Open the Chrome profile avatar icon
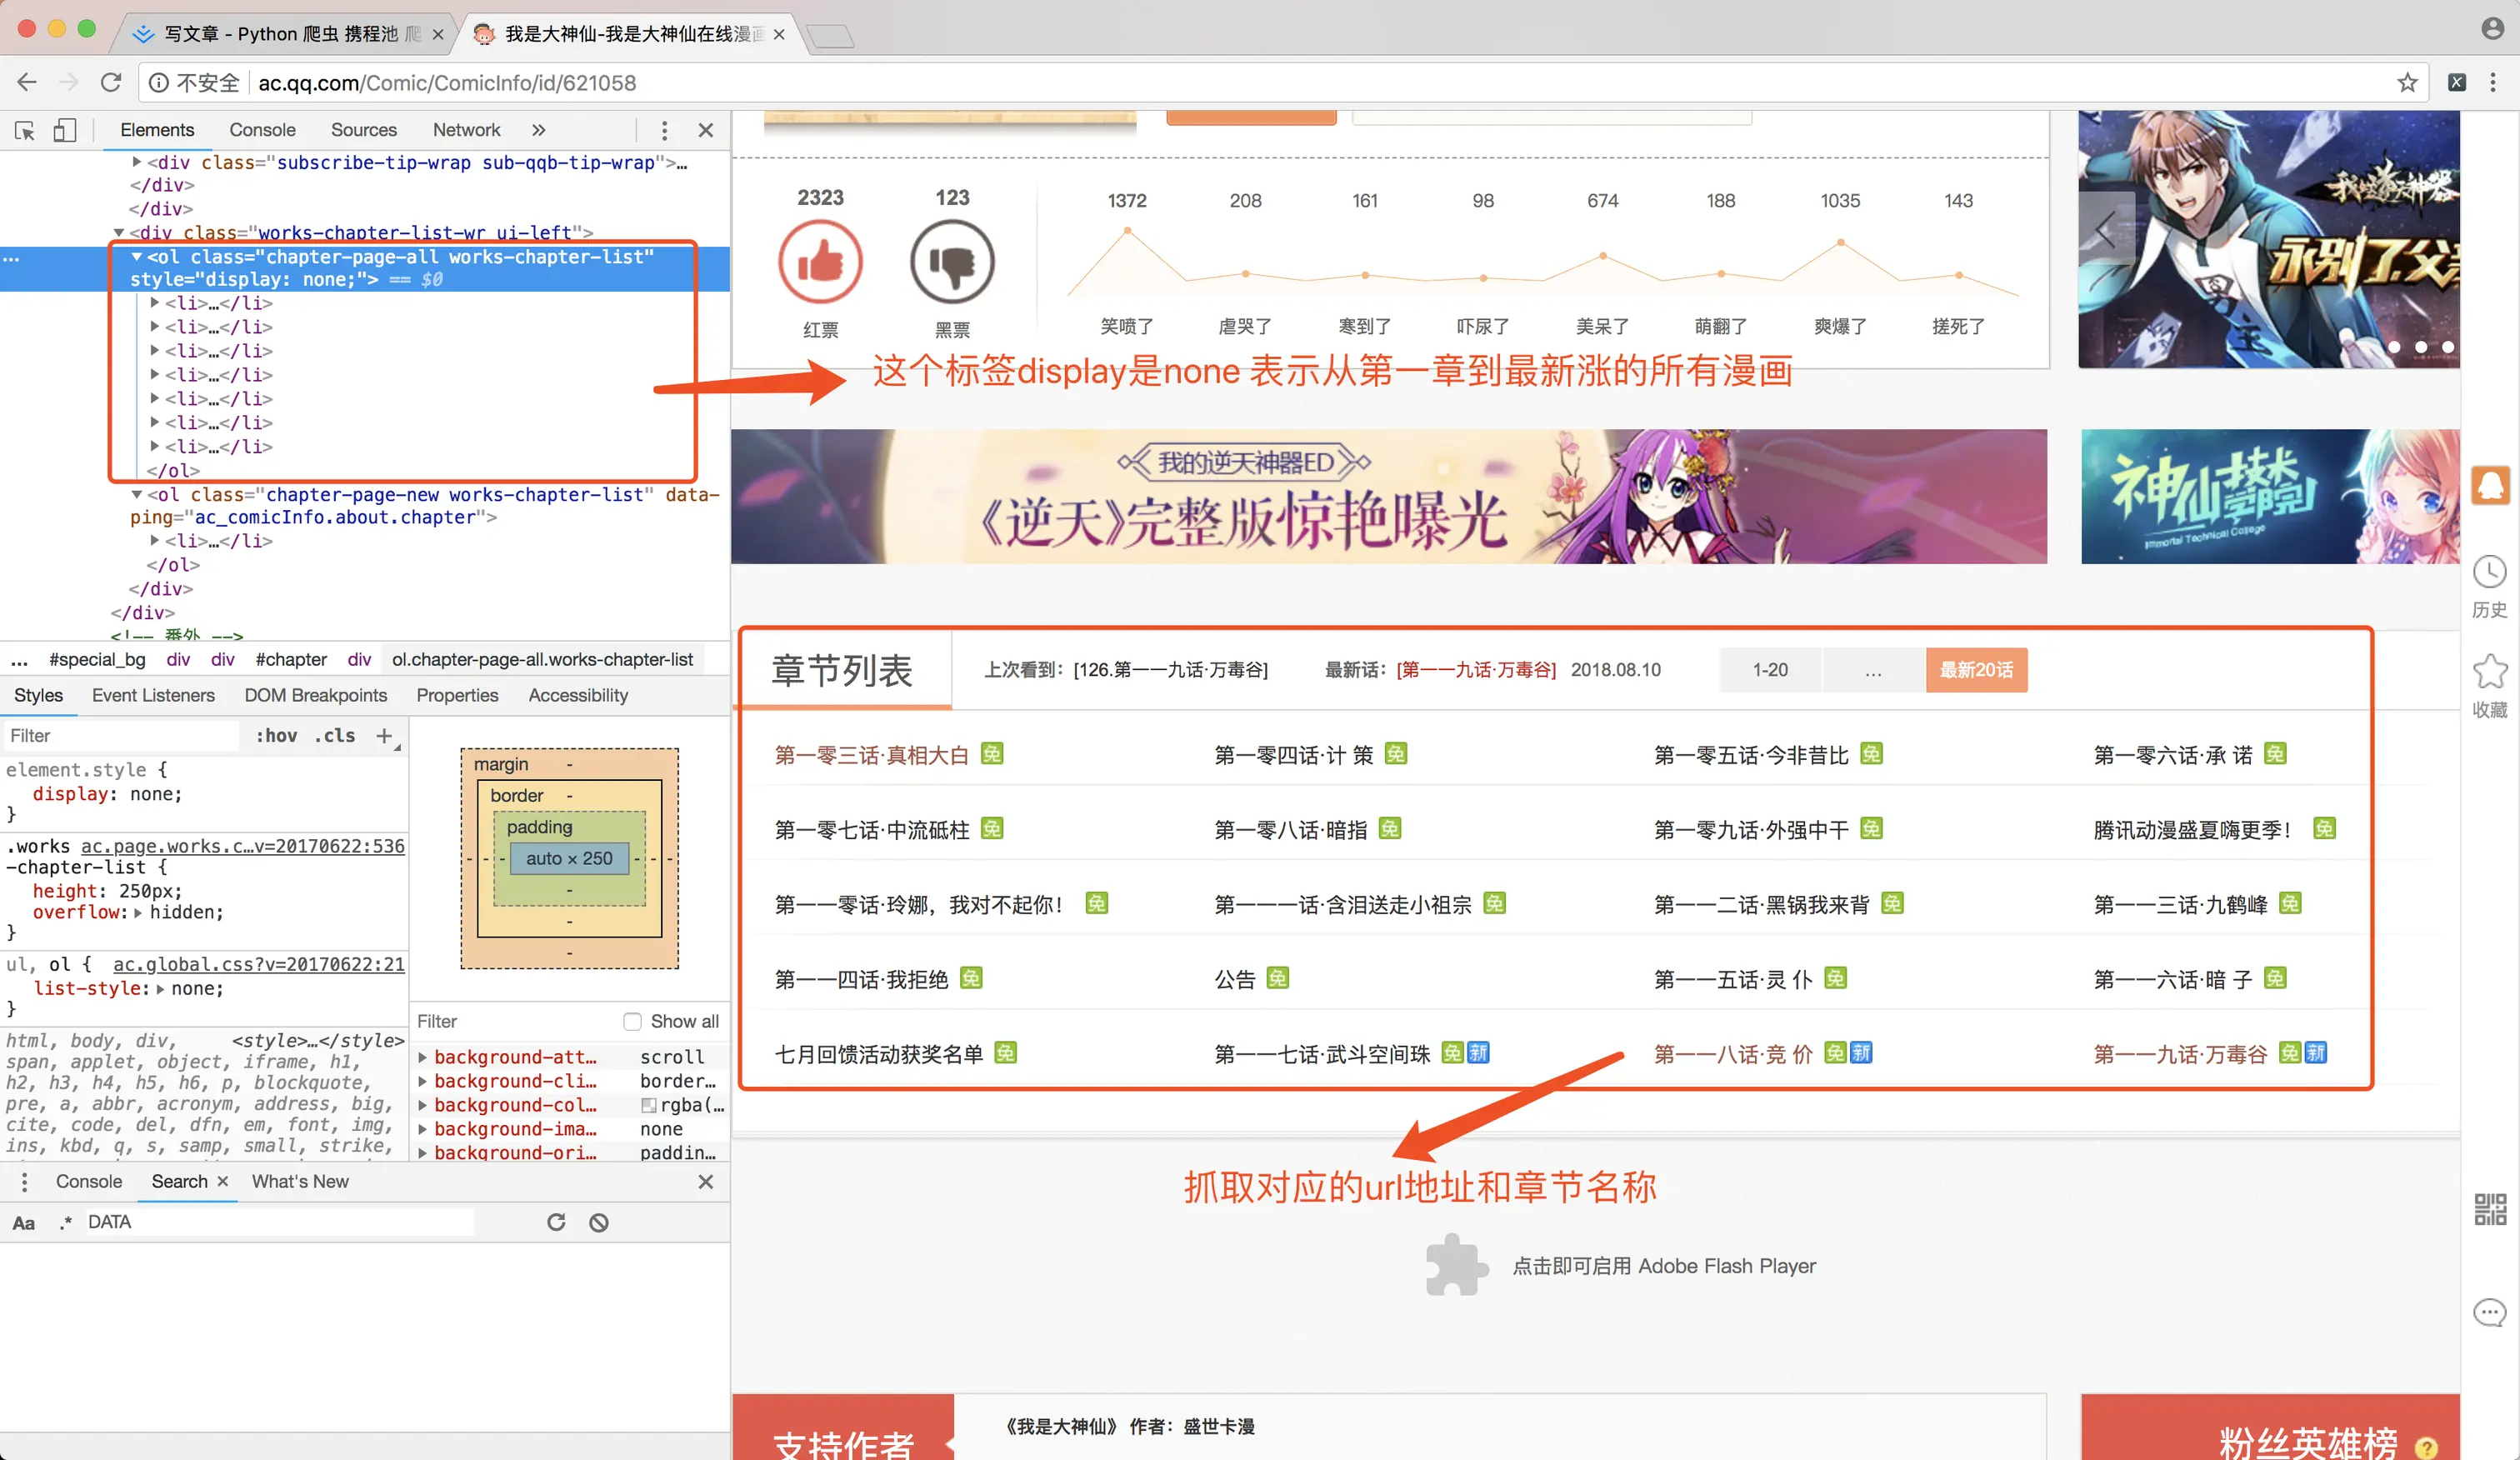The image size is (2520, 1460). point(2492,28)
